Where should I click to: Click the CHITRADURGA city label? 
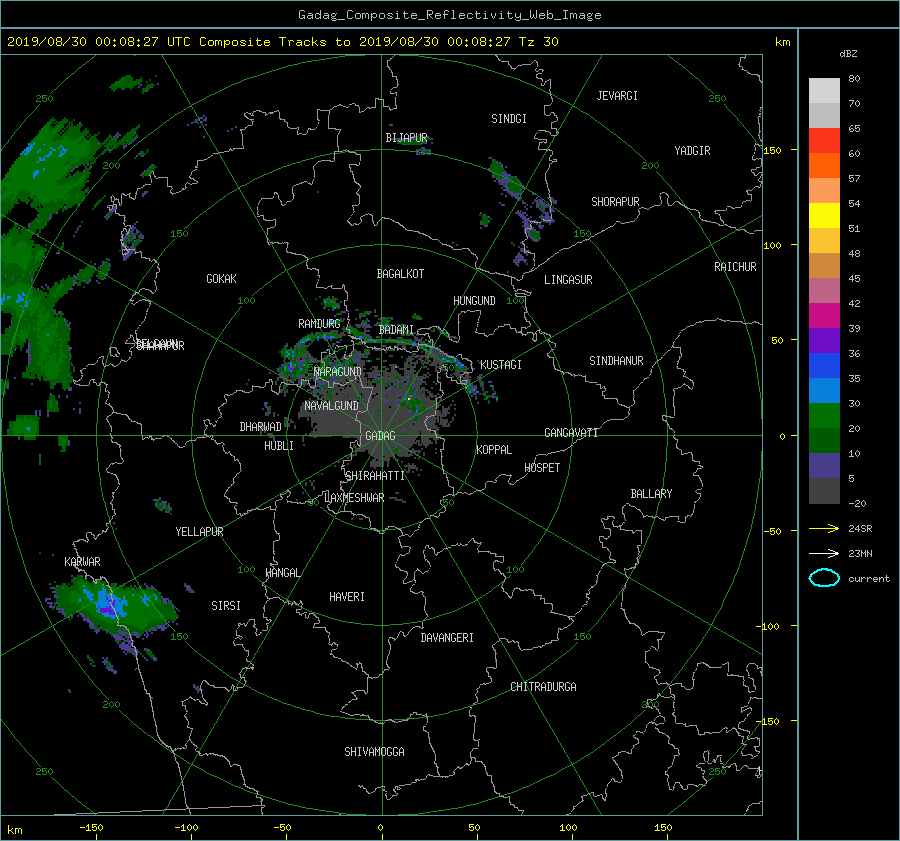(543, 687)
